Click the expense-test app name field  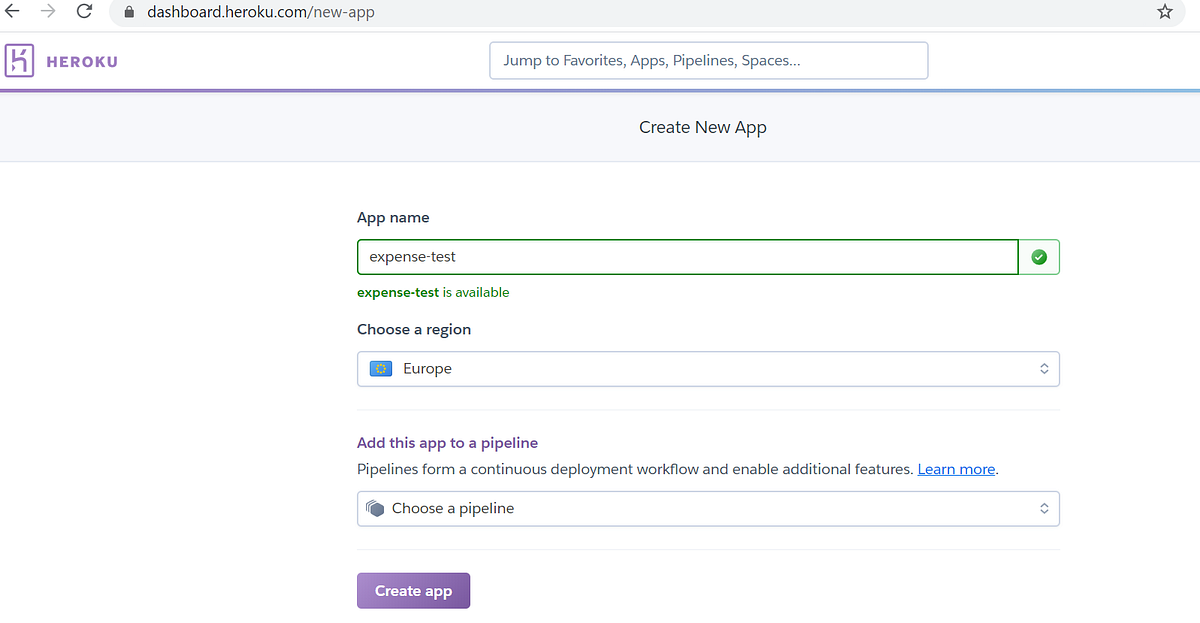[687, 256]
